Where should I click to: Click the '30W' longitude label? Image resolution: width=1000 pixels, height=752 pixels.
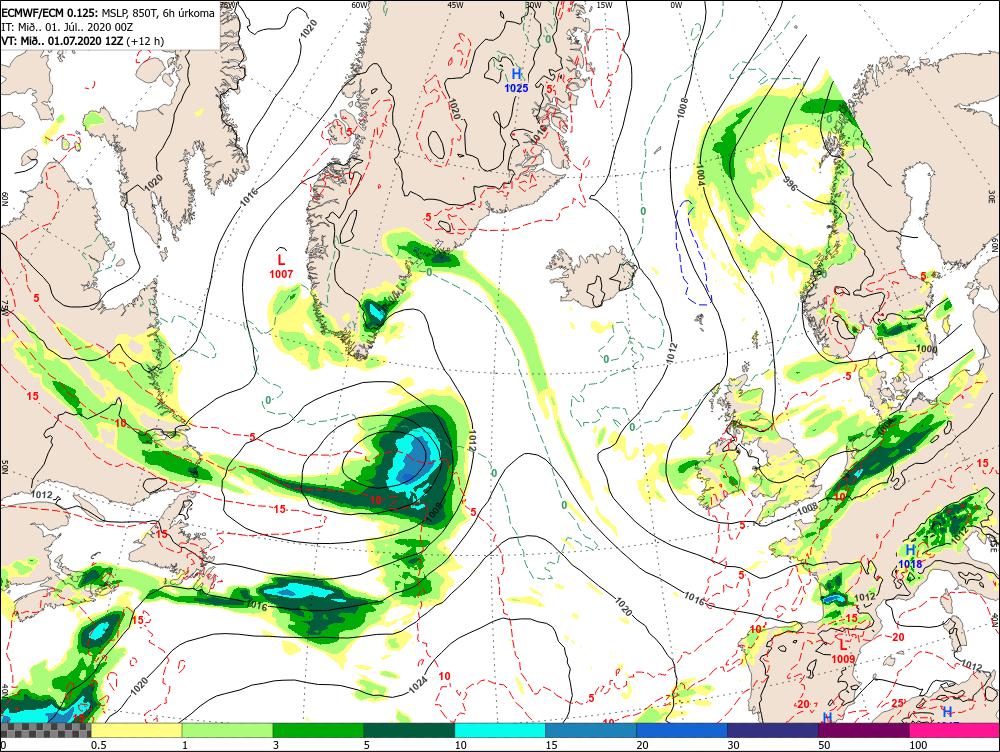(x=533, y=4)
